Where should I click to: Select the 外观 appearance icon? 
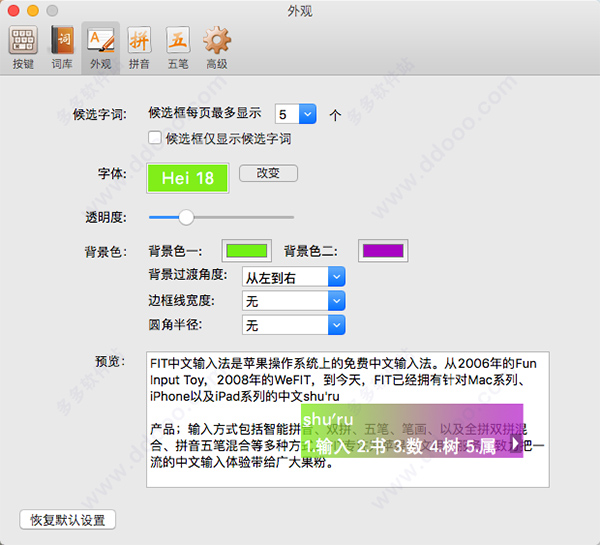[101, 47]
